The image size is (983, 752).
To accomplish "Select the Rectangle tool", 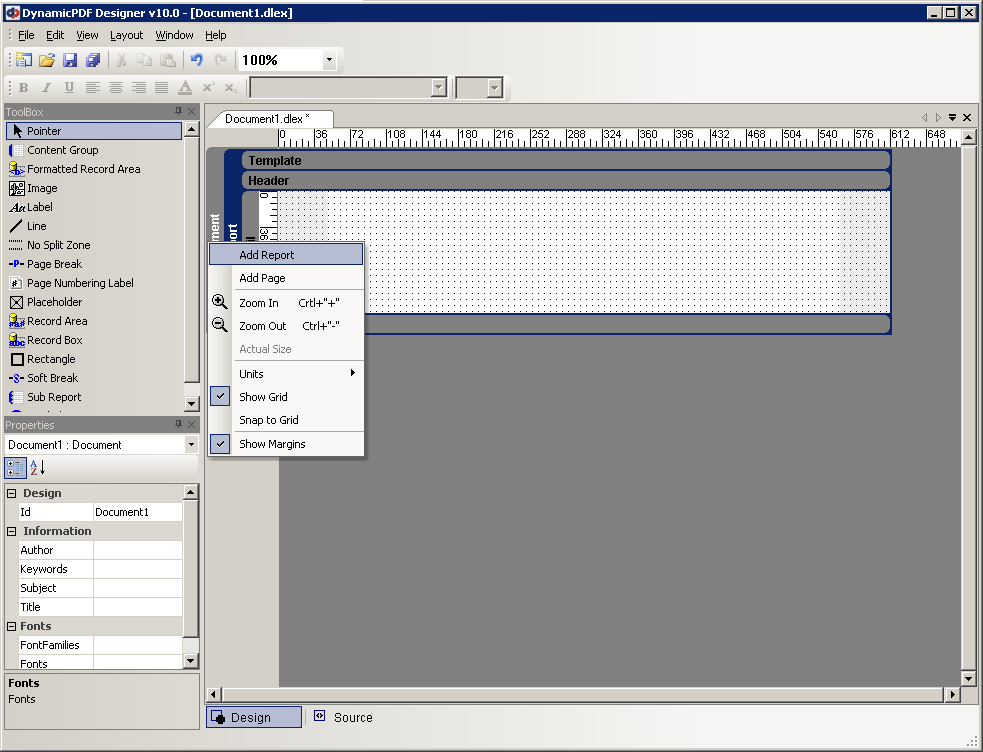I will [94, 359].
